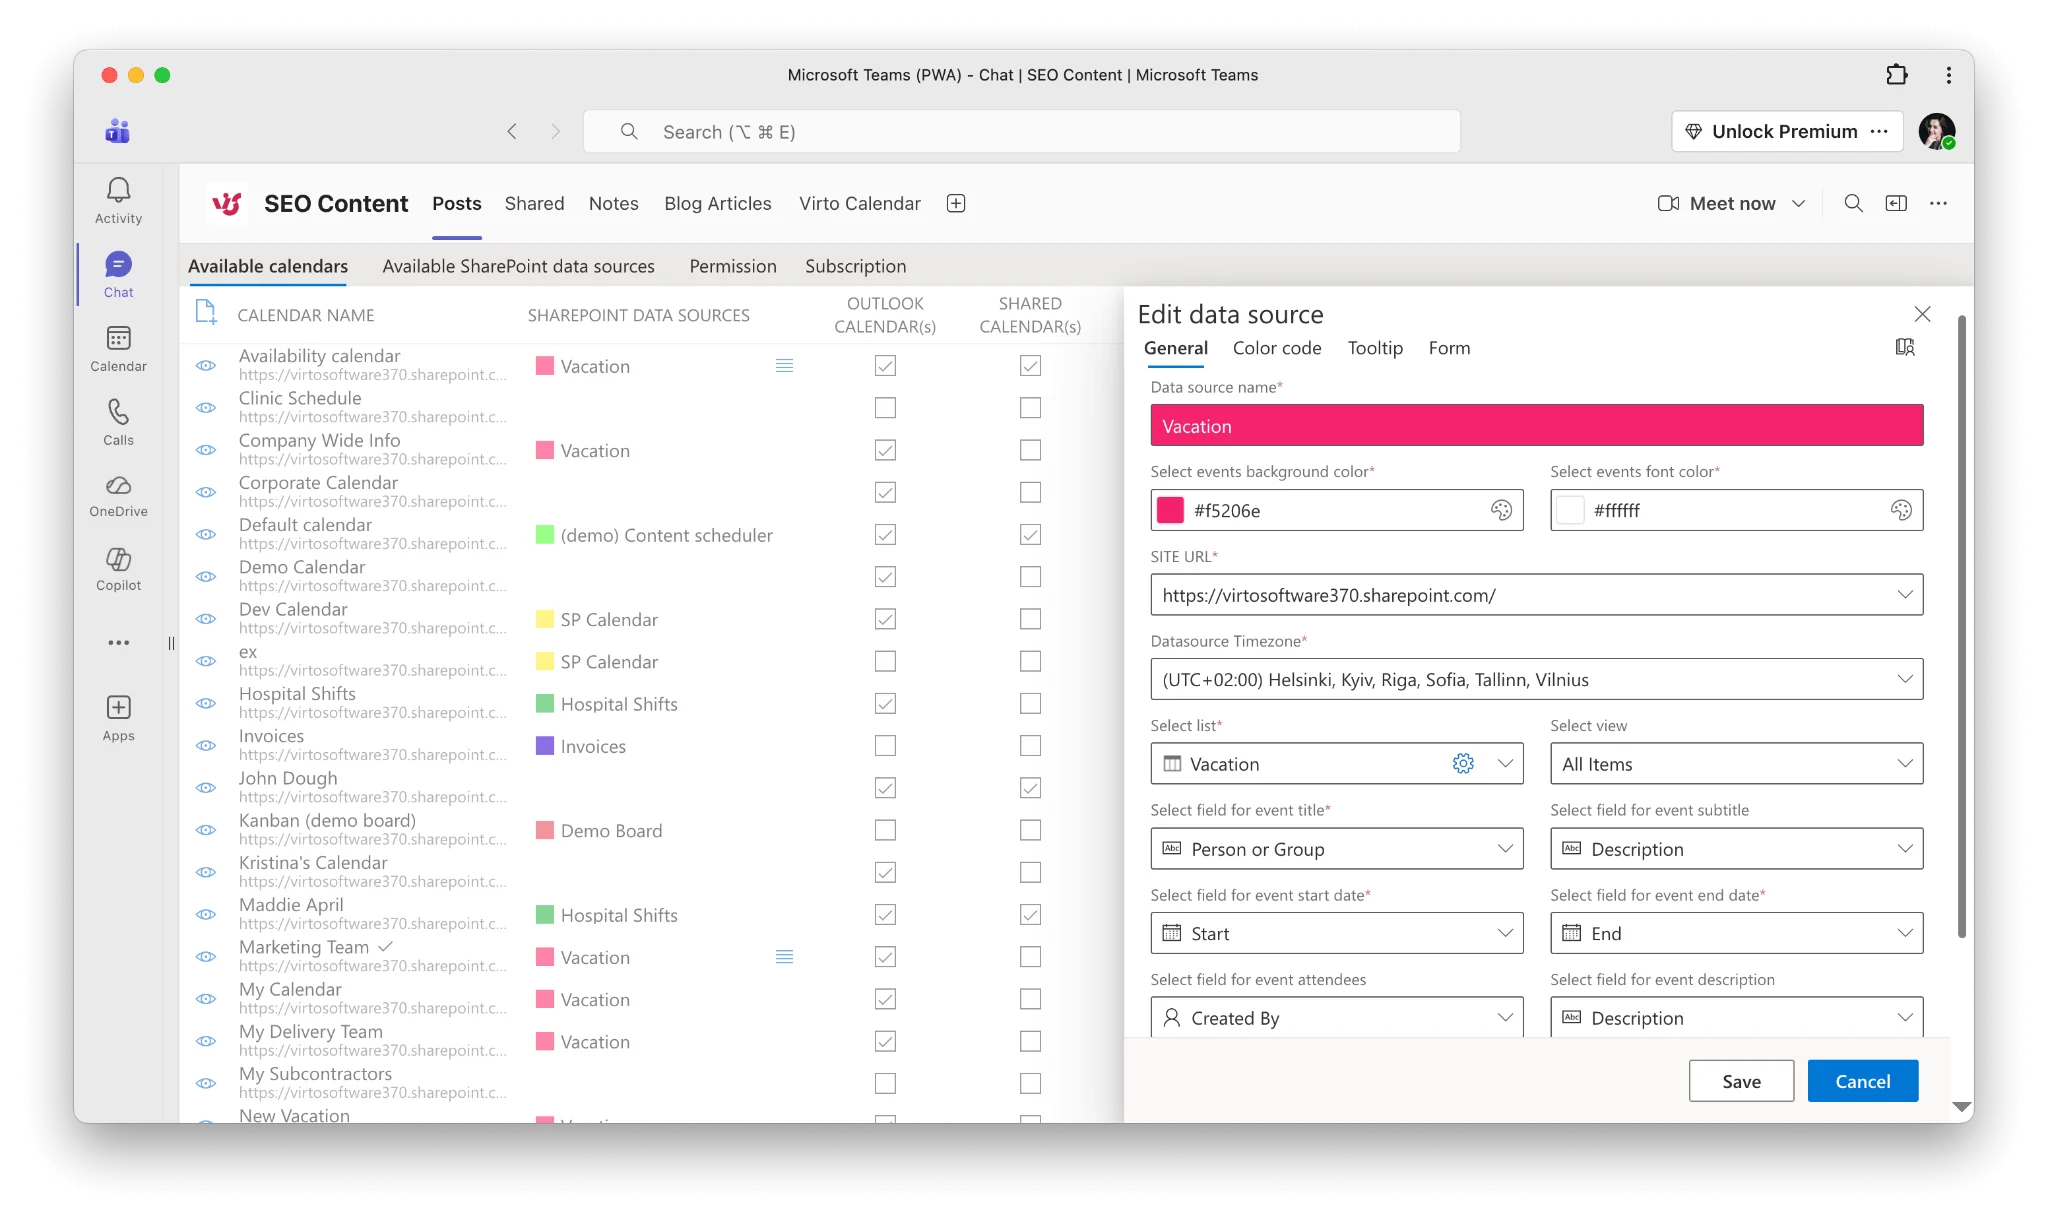Open Marketing Team Vacation list menu icon
This screenshot has width=2048, height=1221.
click(x=785, y=957)
